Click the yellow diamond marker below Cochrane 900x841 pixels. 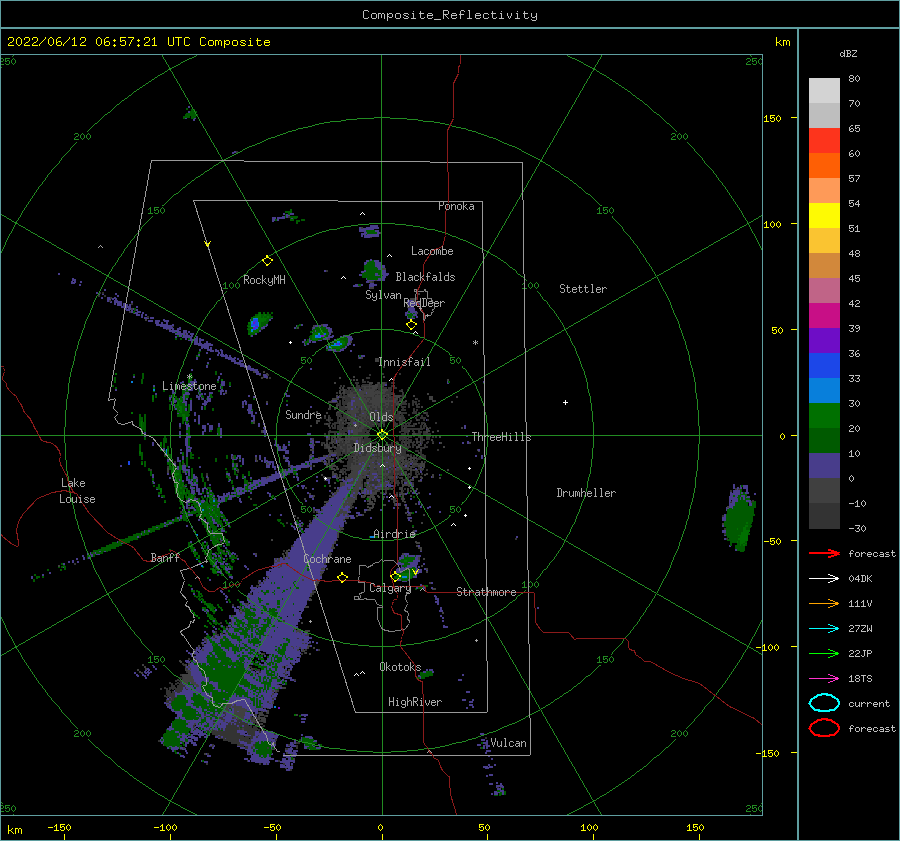tap(342, 577)
